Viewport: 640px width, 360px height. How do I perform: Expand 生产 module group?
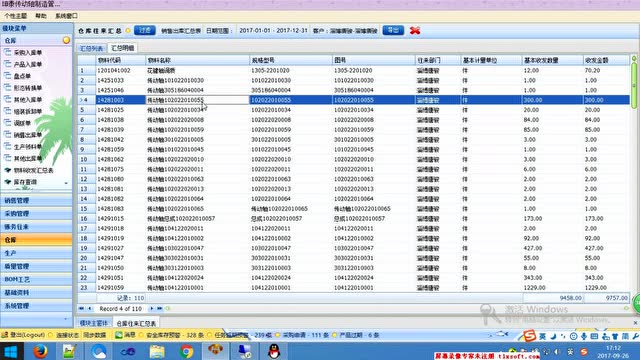(x=36, y=253)
